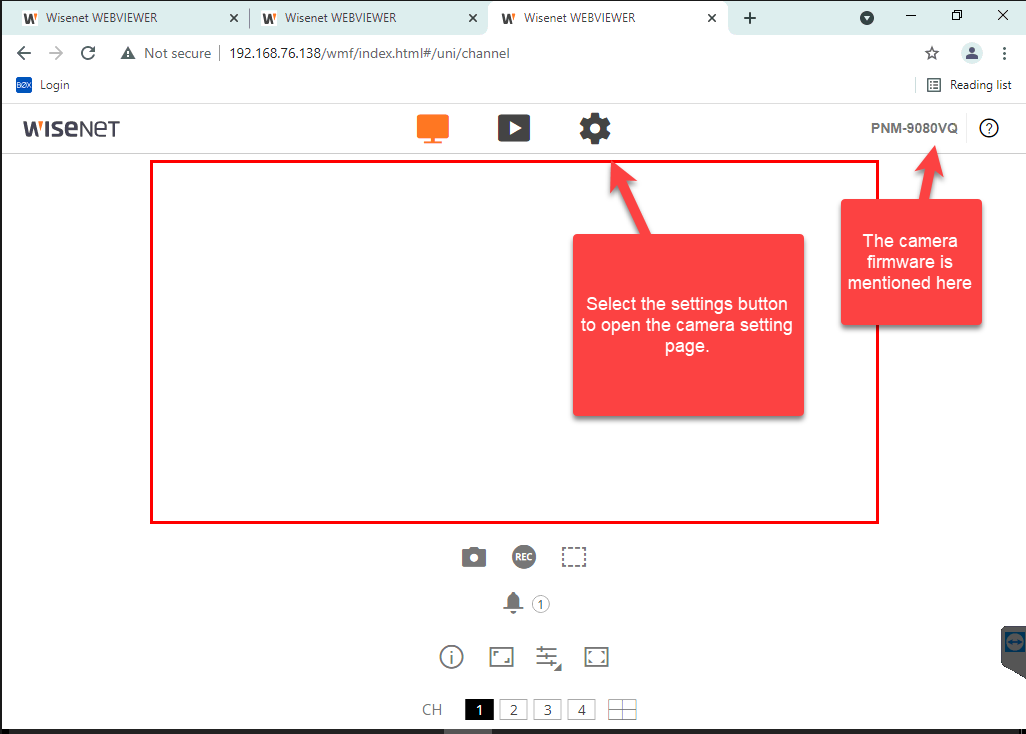The height and width of the screenshot is (734, 1026).
Task: Open the browser profile menu
Action: (x=971, y=53)
